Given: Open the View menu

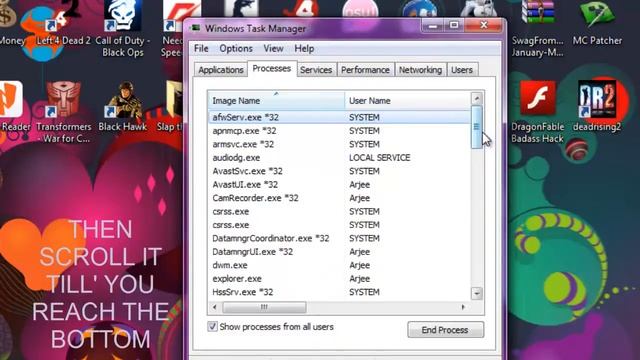Looking at the screenshot, I should click(273, 49).
